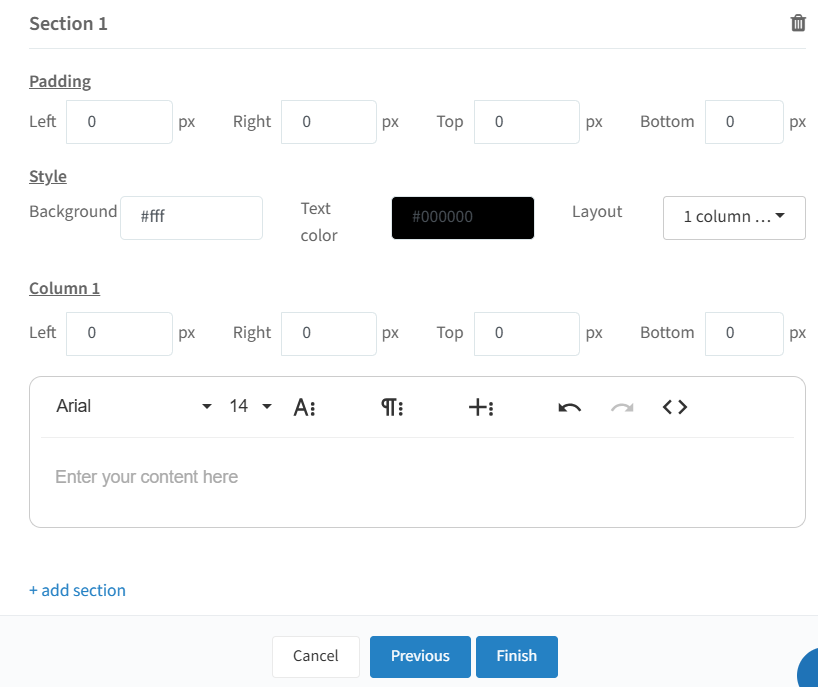Viewport: 818px width, 687px height.
Task: Switch to code view in editor
Action: 675,407
